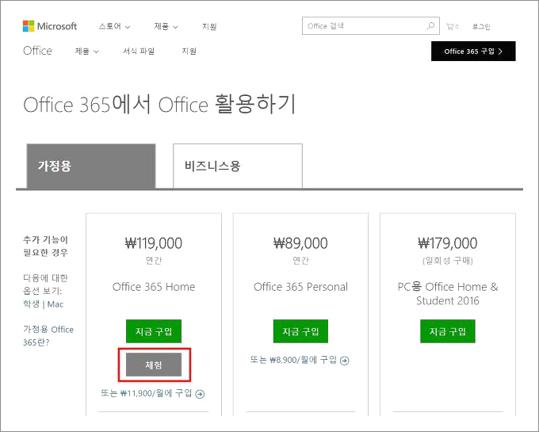
Task: Expand the Office bar 제품 dropdown
Action: tap(87, 51)
